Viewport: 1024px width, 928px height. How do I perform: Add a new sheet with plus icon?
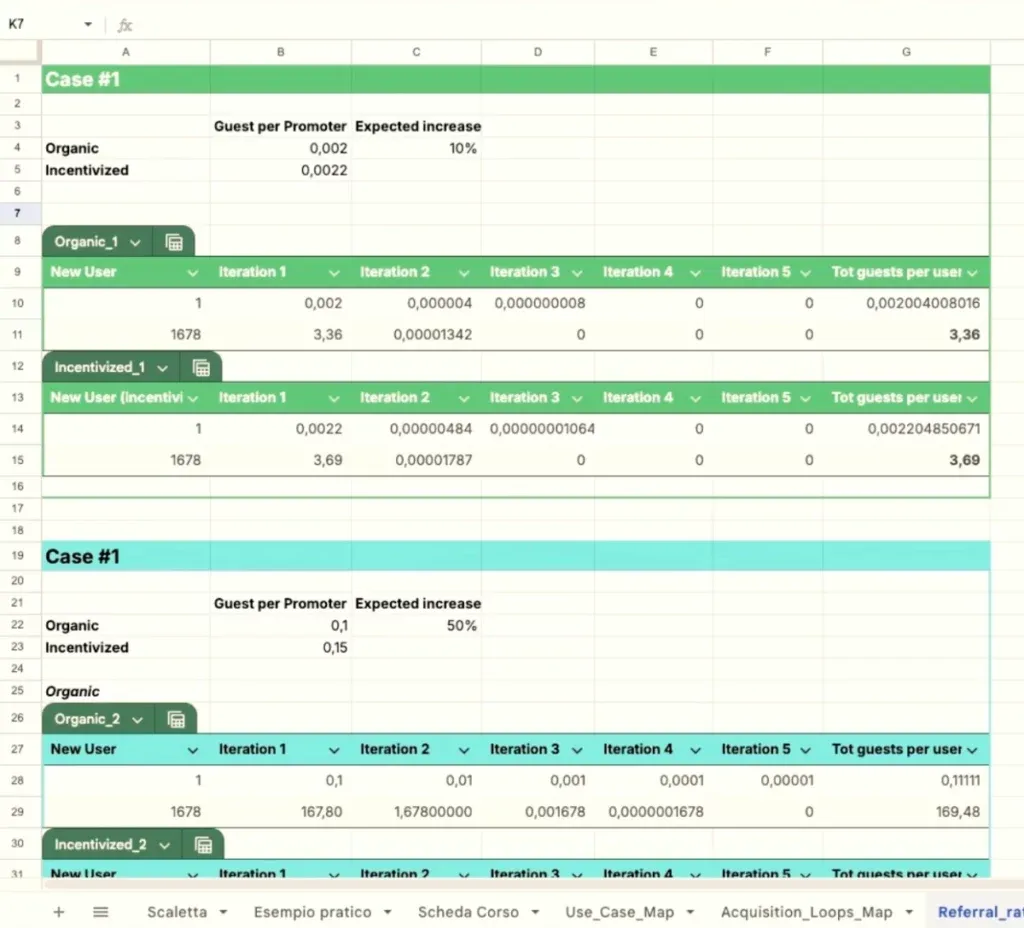[x=59, y=912]
